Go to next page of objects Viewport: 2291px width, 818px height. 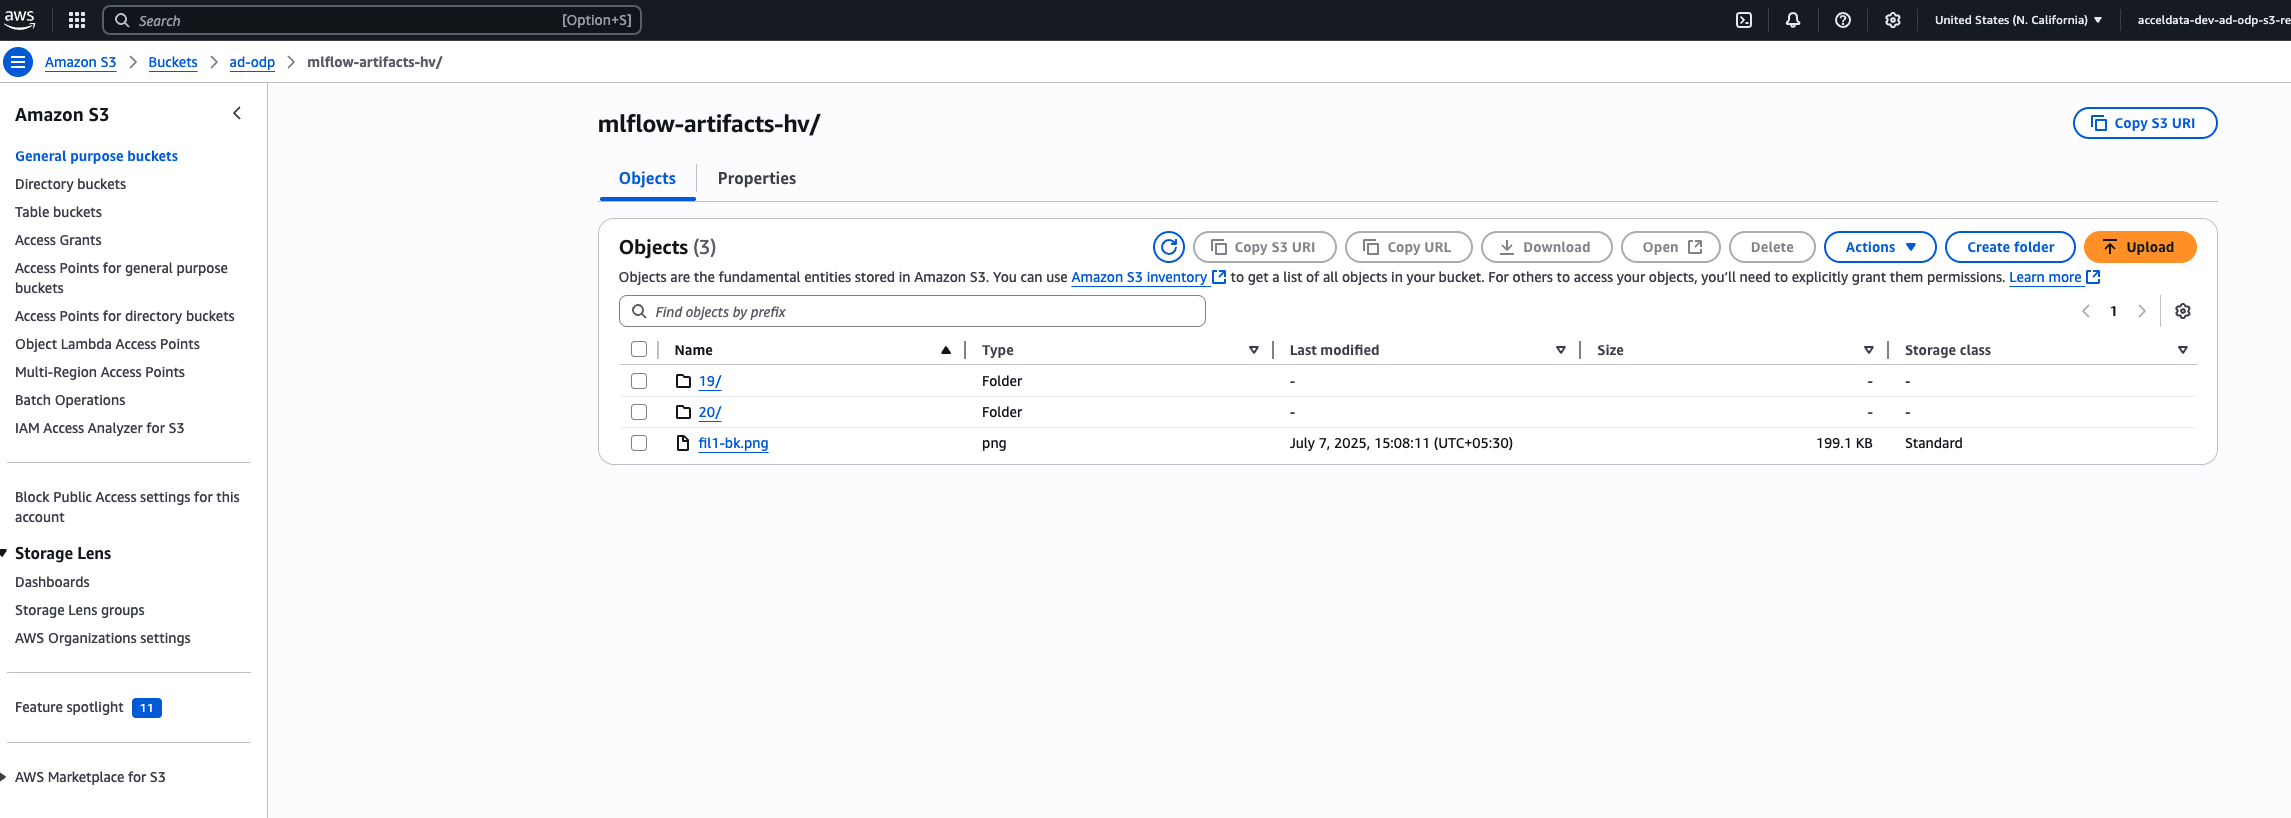pos(2142,311)
